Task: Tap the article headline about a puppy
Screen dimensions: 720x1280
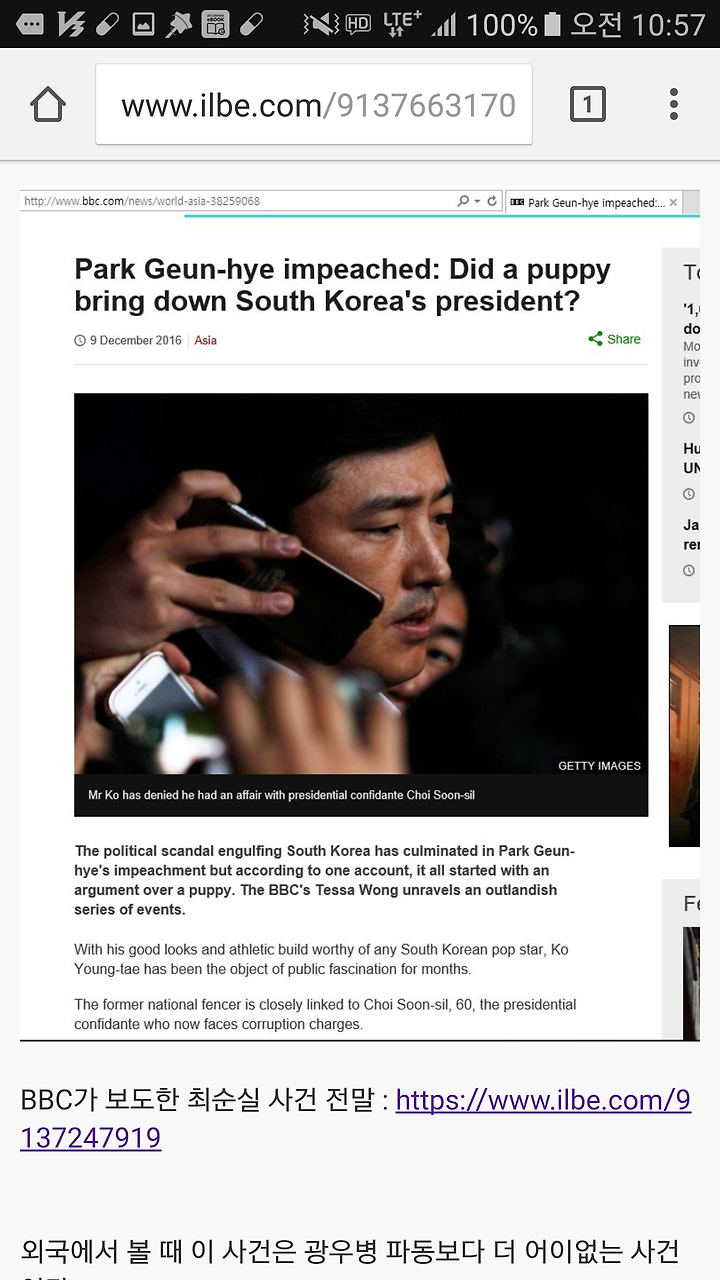Action: tap(343, 285)
